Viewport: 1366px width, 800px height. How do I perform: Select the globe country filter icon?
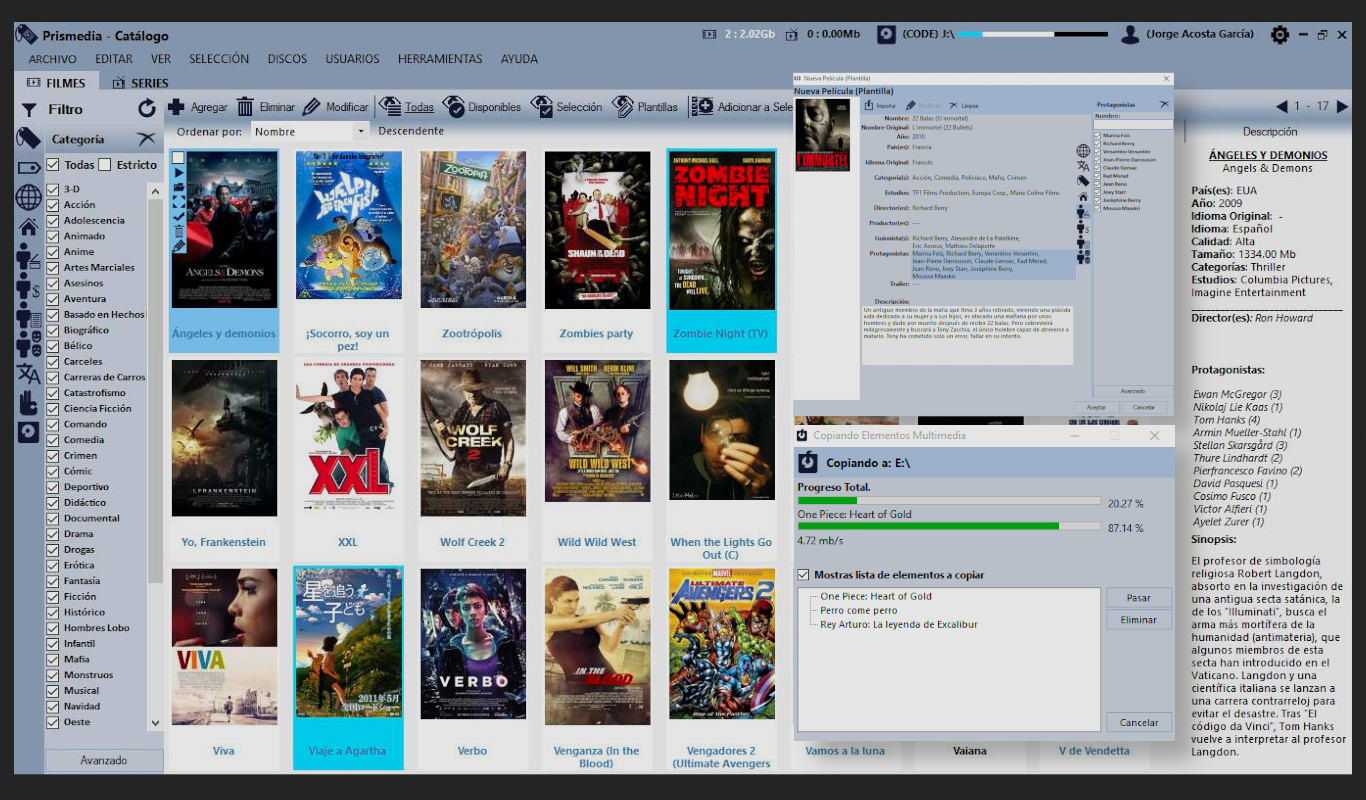(x=28, y=197)
